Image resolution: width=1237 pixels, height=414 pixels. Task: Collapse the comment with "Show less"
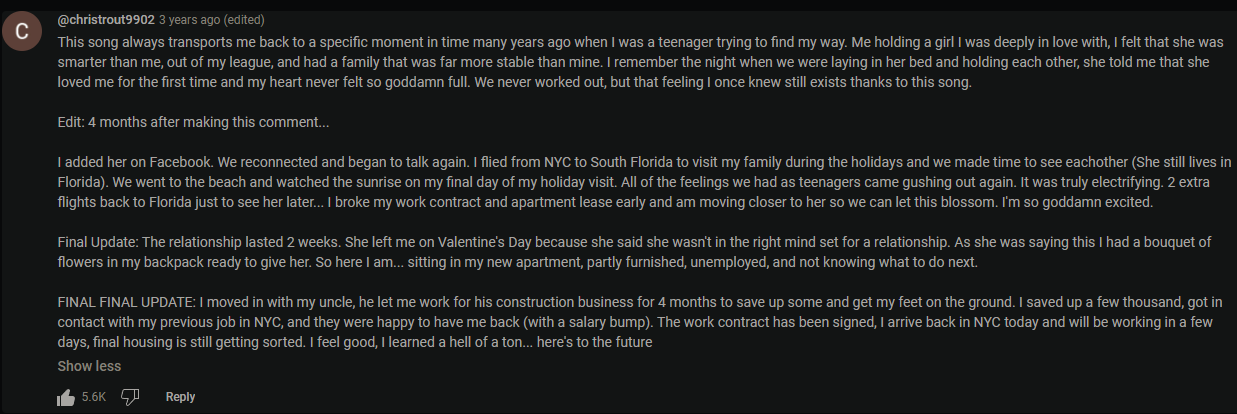89,366
